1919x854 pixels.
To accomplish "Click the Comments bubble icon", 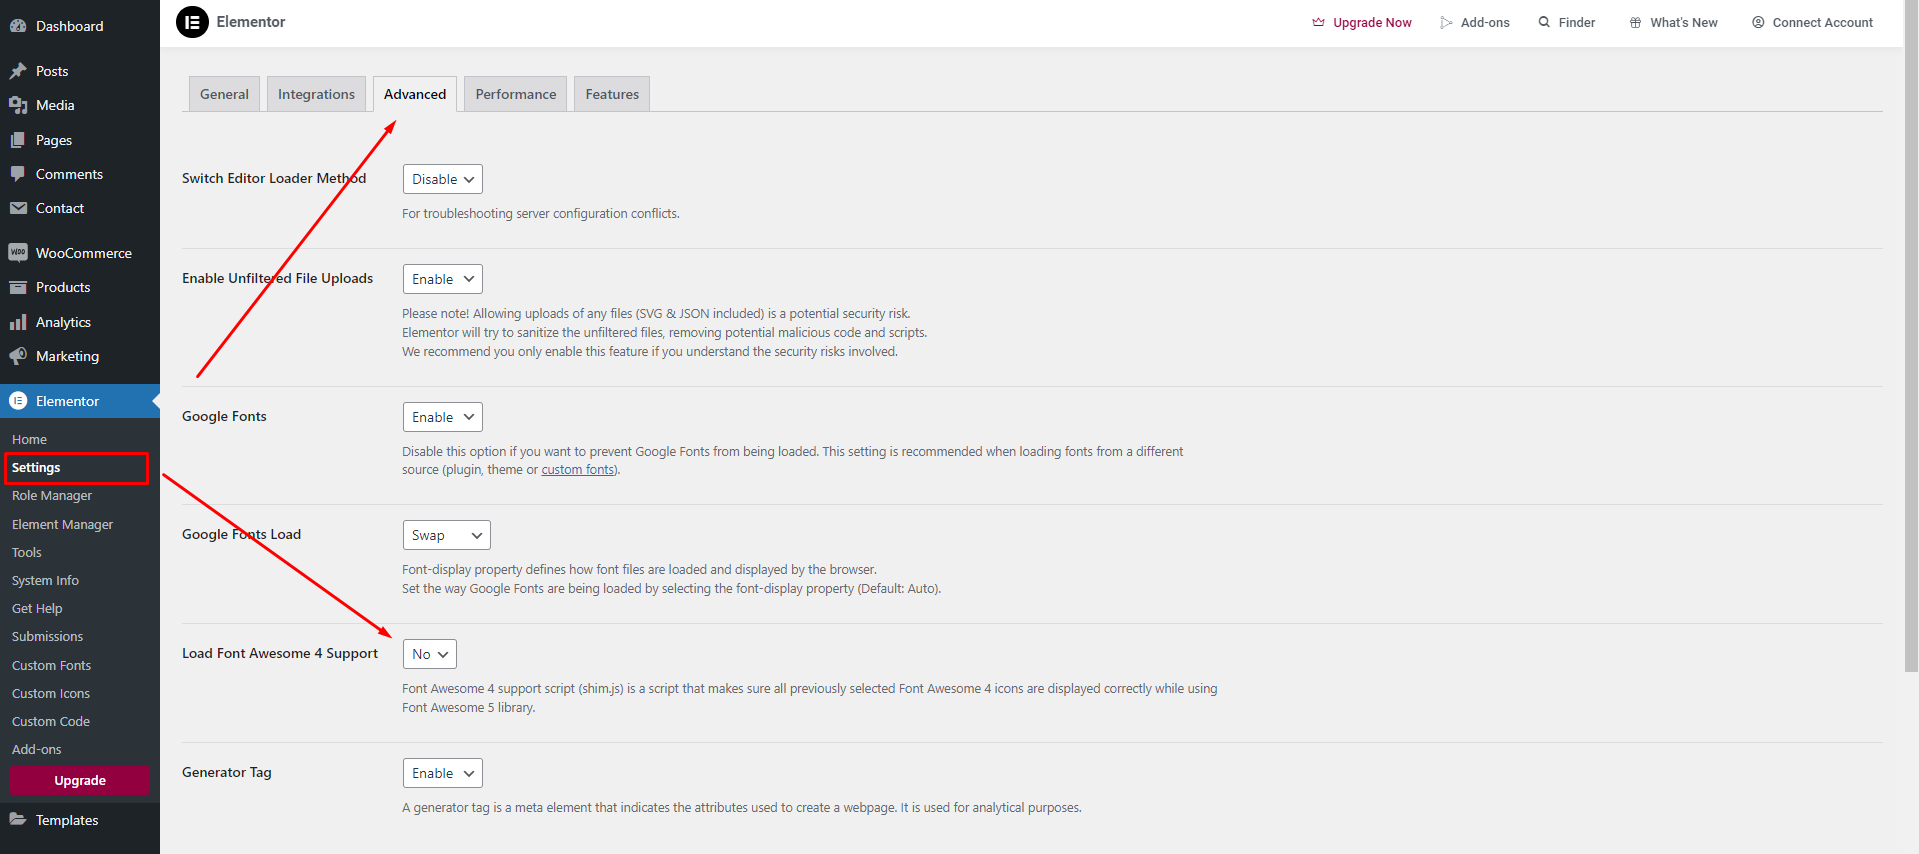I will 18,174.
